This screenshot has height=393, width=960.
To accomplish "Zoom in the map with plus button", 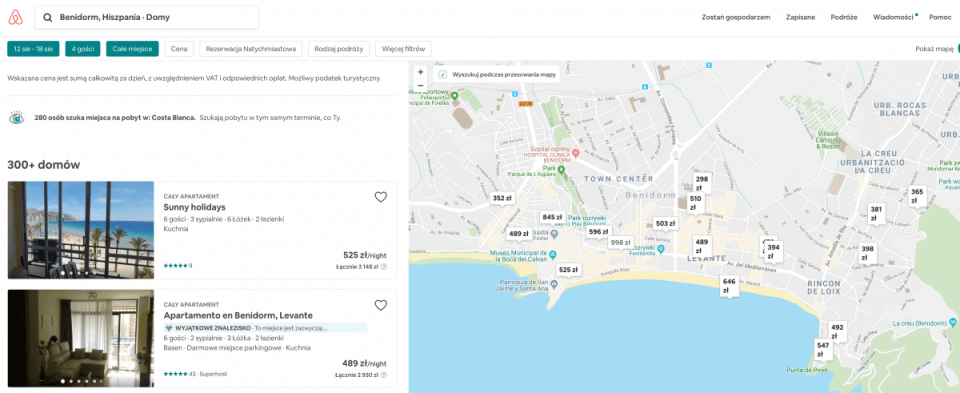I will click(420, 72).
